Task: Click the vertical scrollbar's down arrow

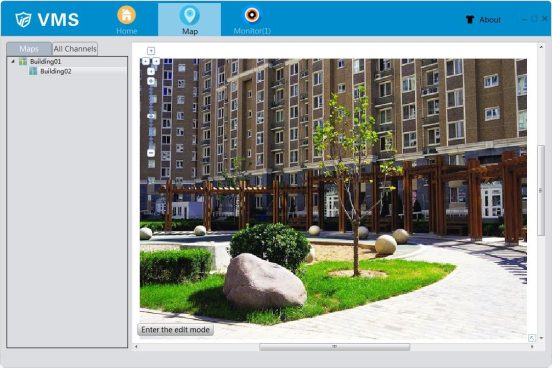Action: point(541,338)
